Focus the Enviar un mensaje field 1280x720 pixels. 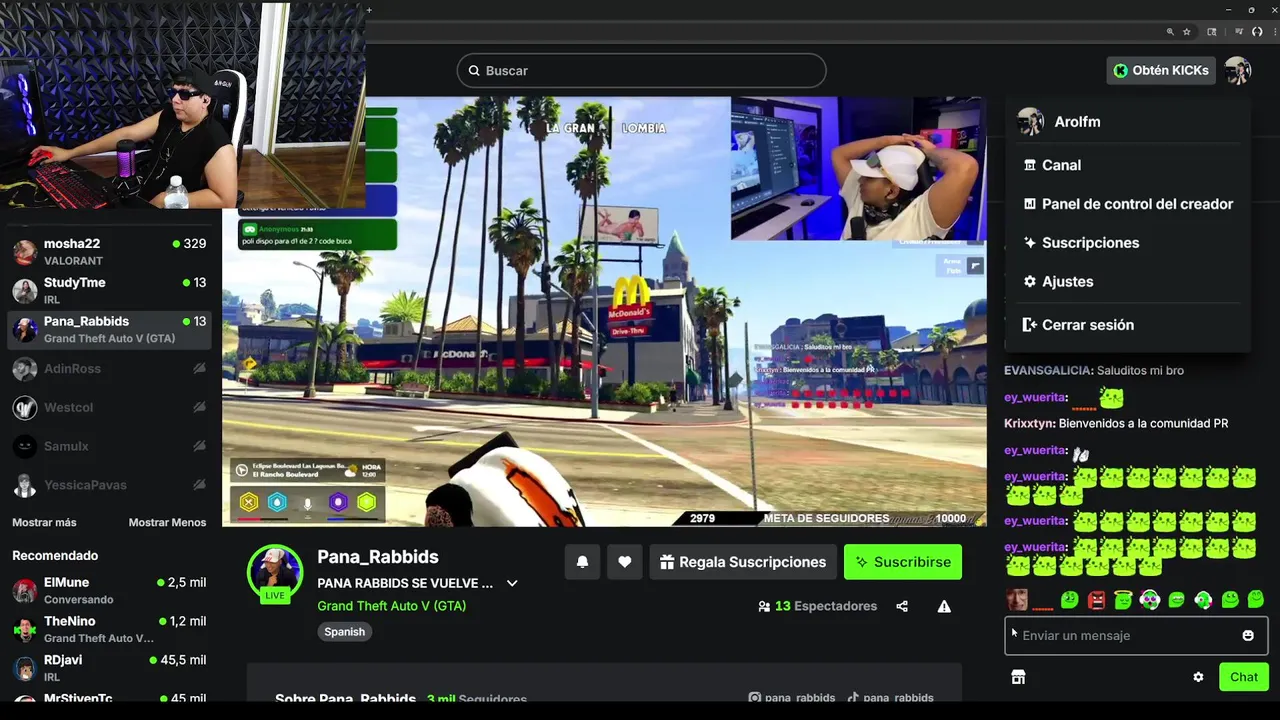pos(1136,636)
